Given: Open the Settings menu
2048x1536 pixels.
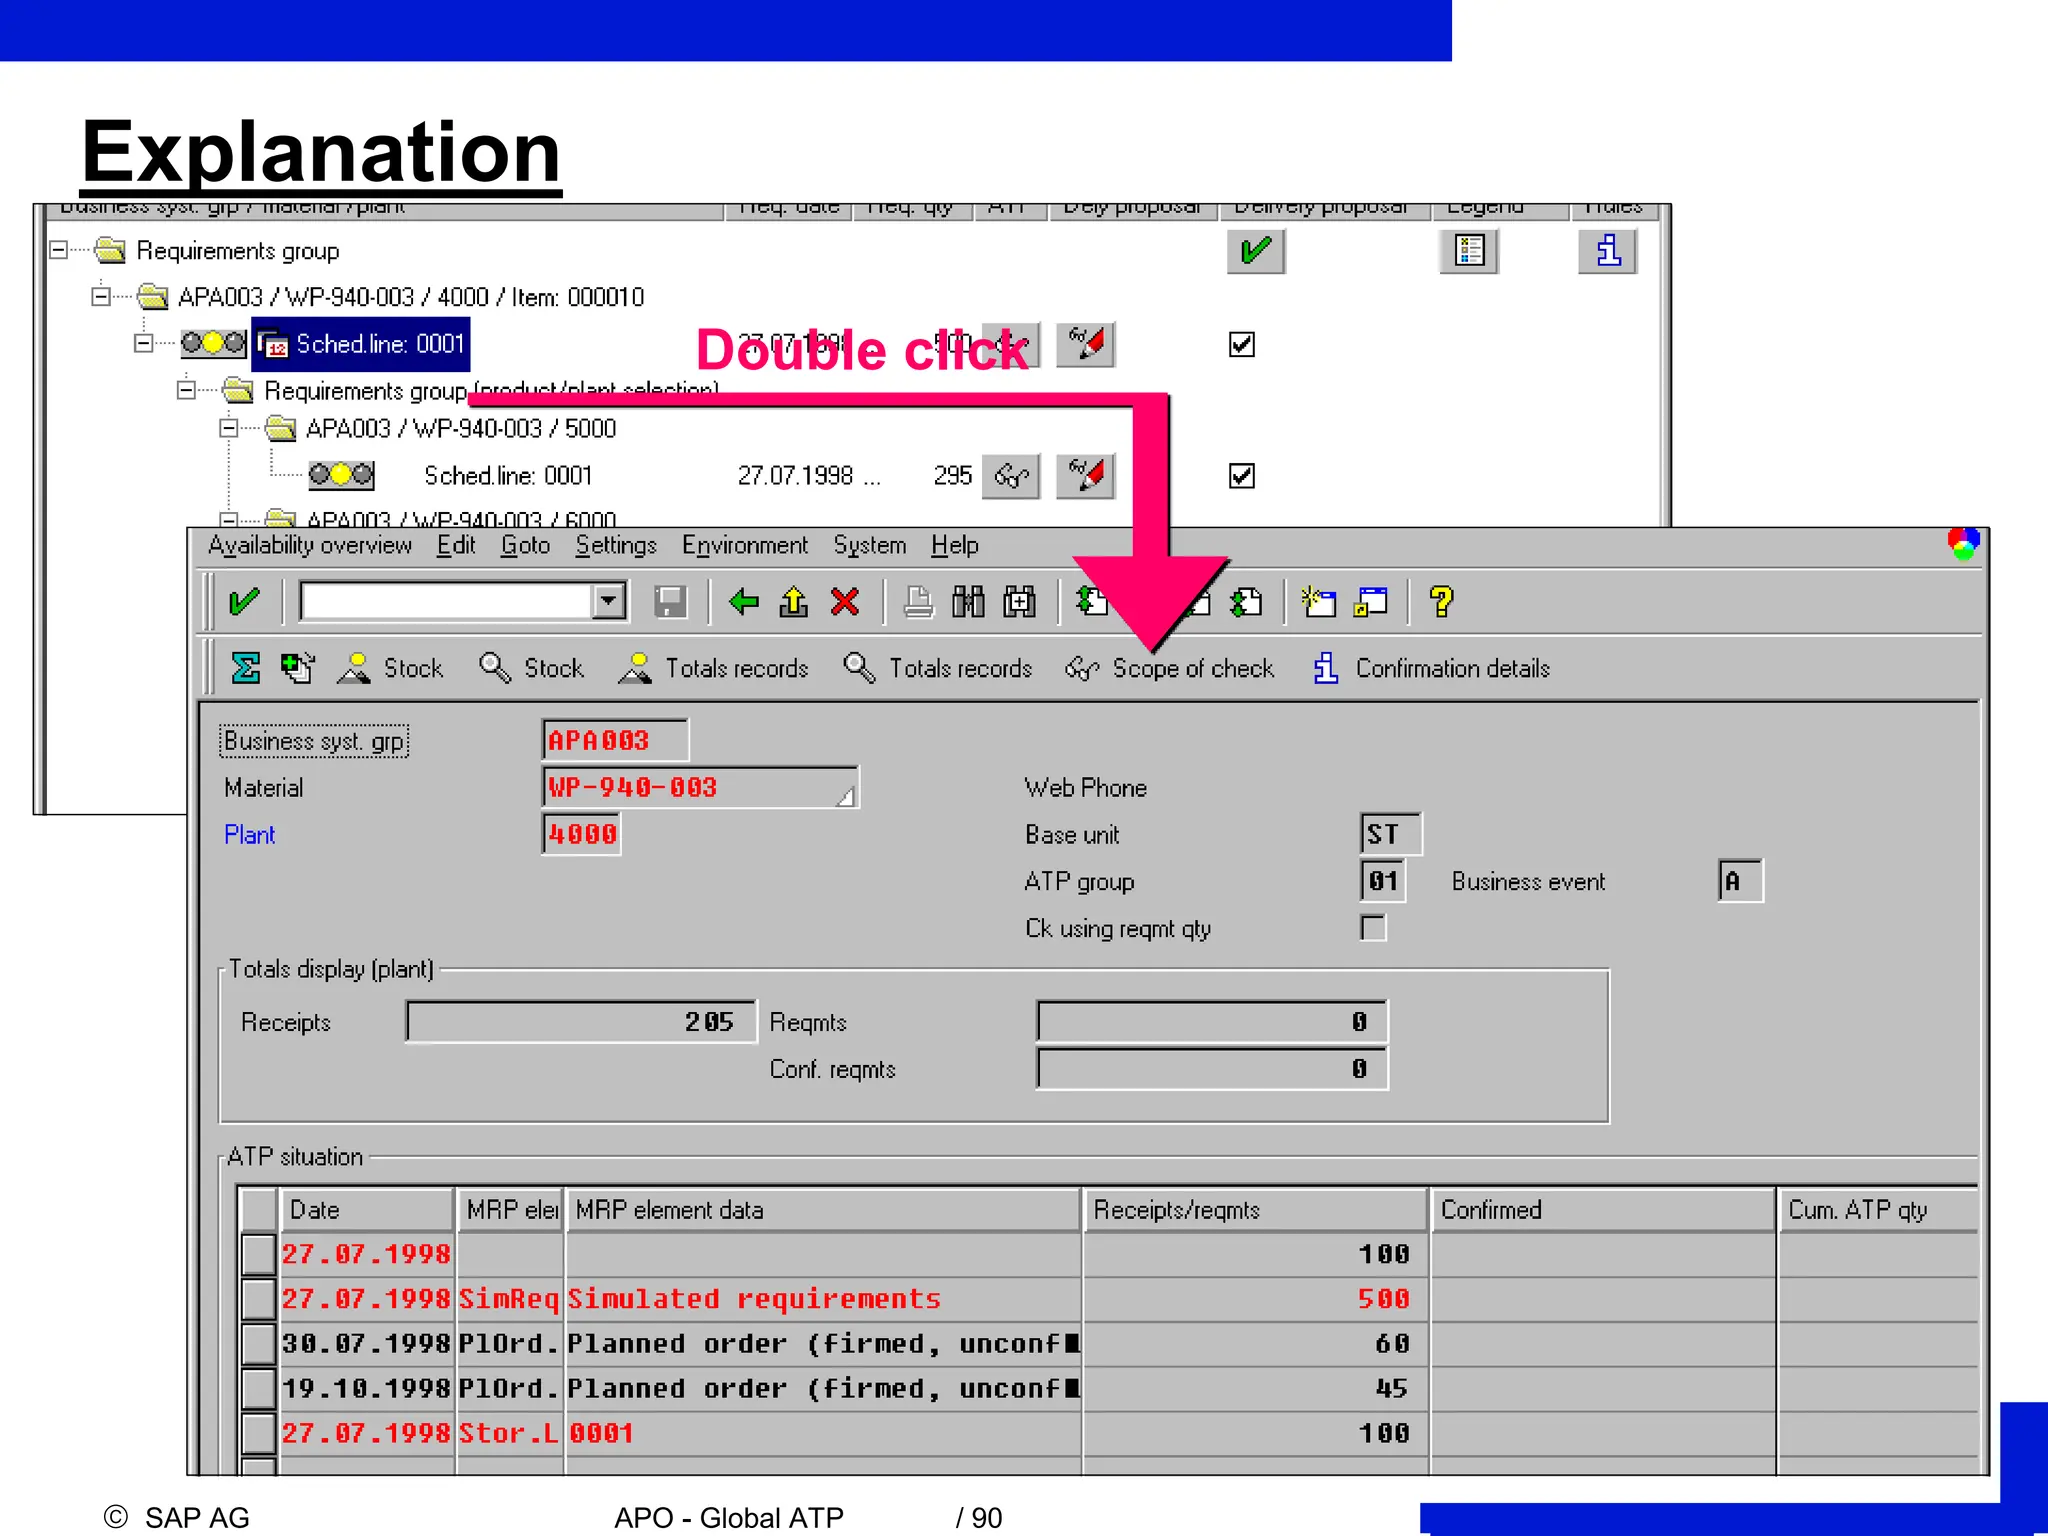Looking at the screenshot, I should point(616,546).
